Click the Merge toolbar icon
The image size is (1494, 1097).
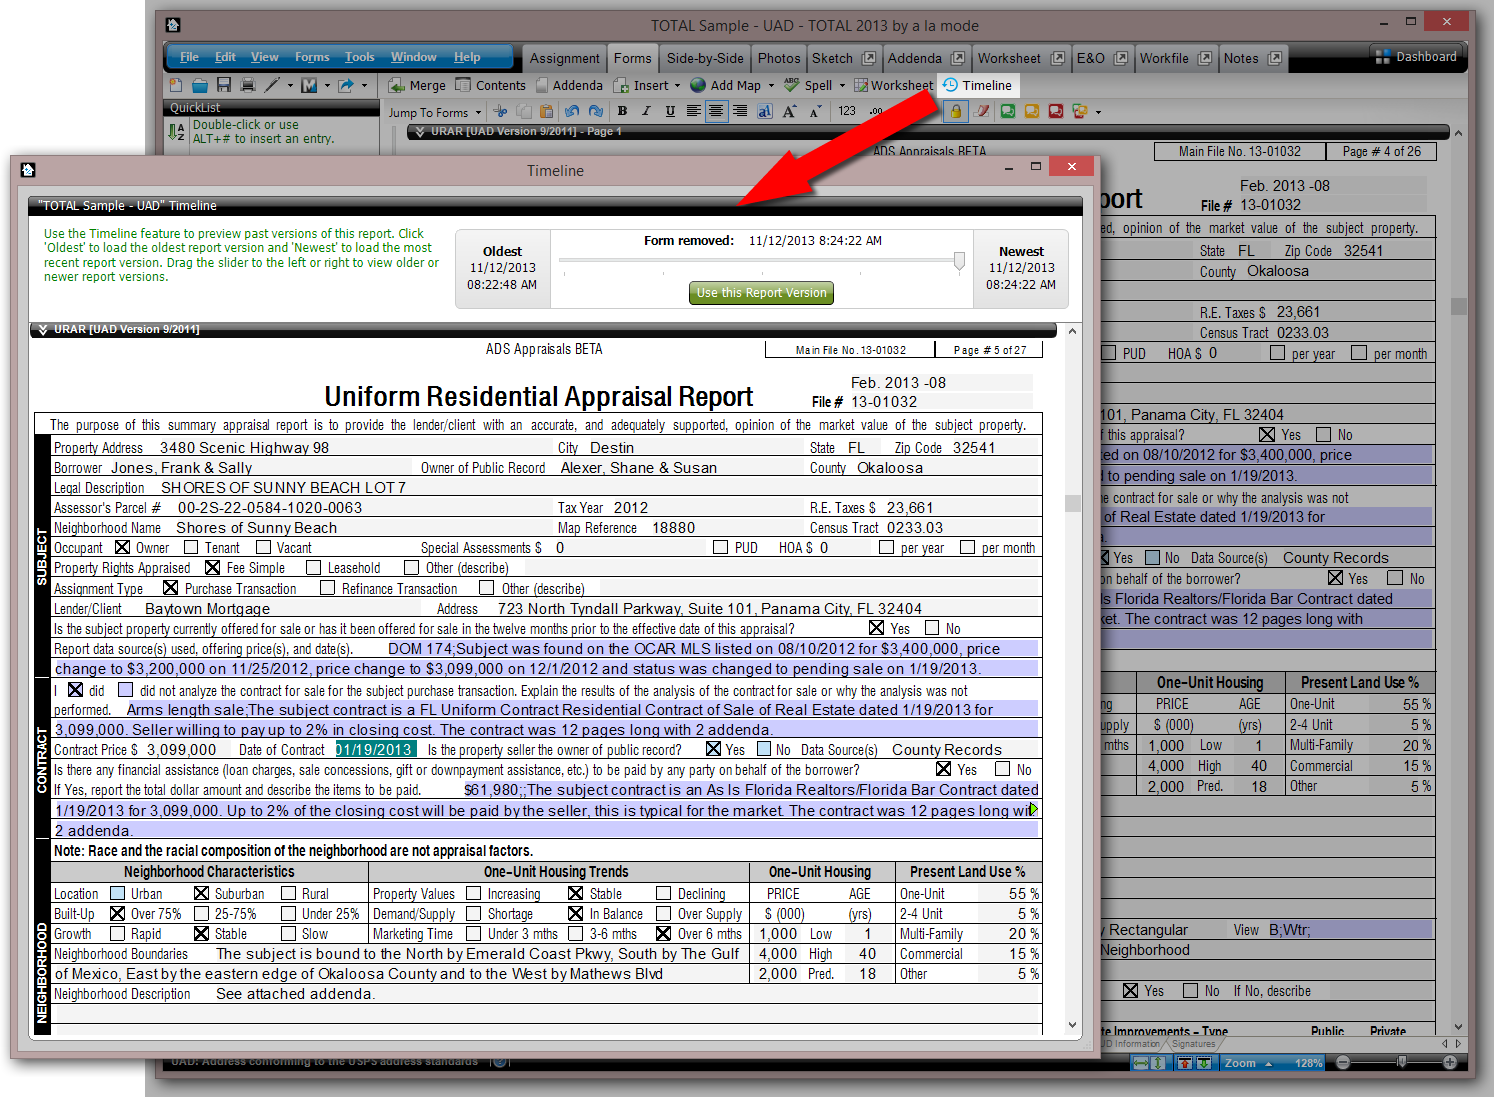coord(417,86)
